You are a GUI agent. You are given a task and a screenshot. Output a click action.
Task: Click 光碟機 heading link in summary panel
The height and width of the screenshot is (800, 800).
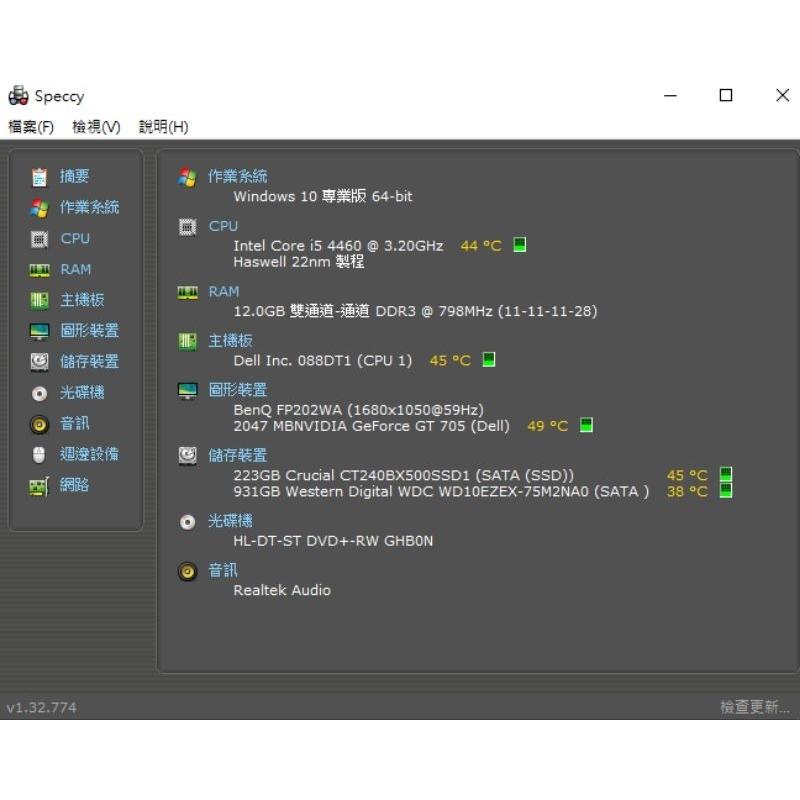(230, 521)
